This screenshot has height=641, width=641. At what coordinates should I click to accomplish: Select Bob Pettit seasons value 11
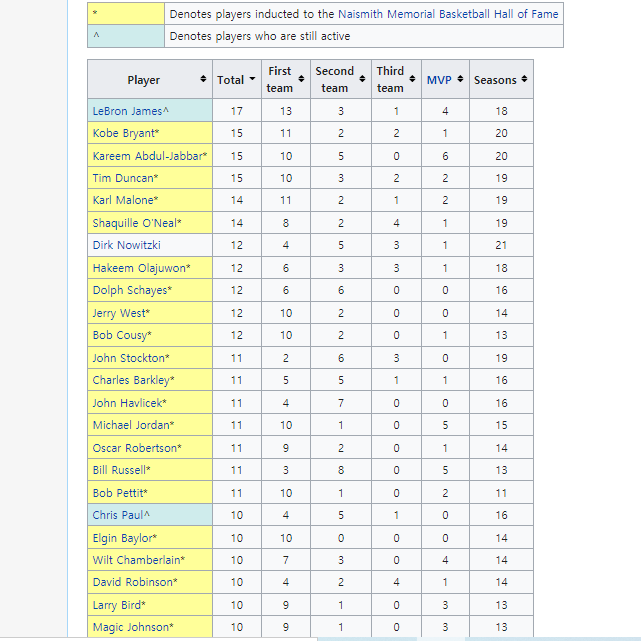(x=501, y=493)
